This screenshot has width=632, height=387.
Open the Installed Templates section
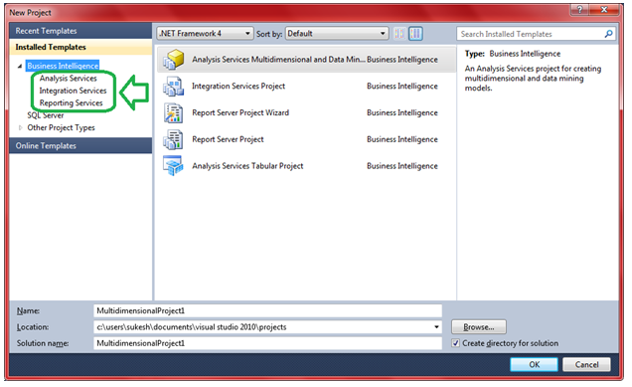point(81,47)
